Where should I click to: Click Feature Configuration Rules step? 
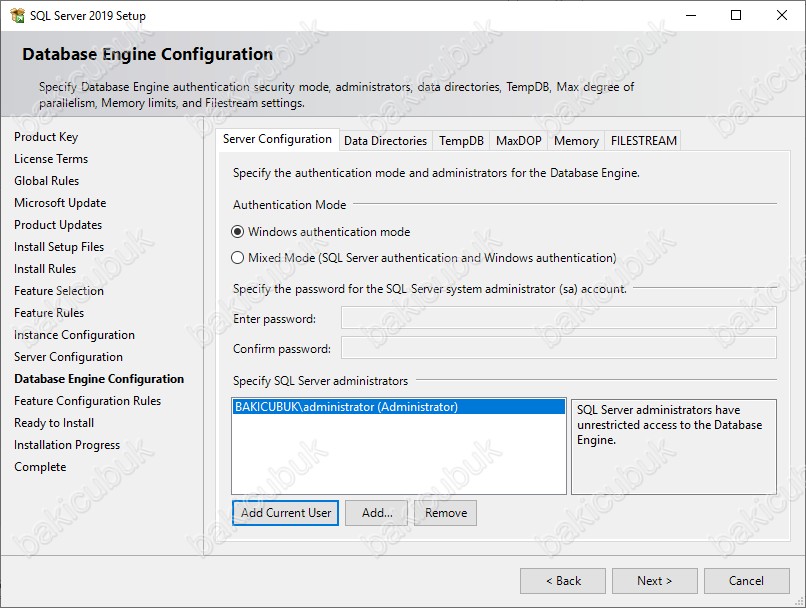88,401
